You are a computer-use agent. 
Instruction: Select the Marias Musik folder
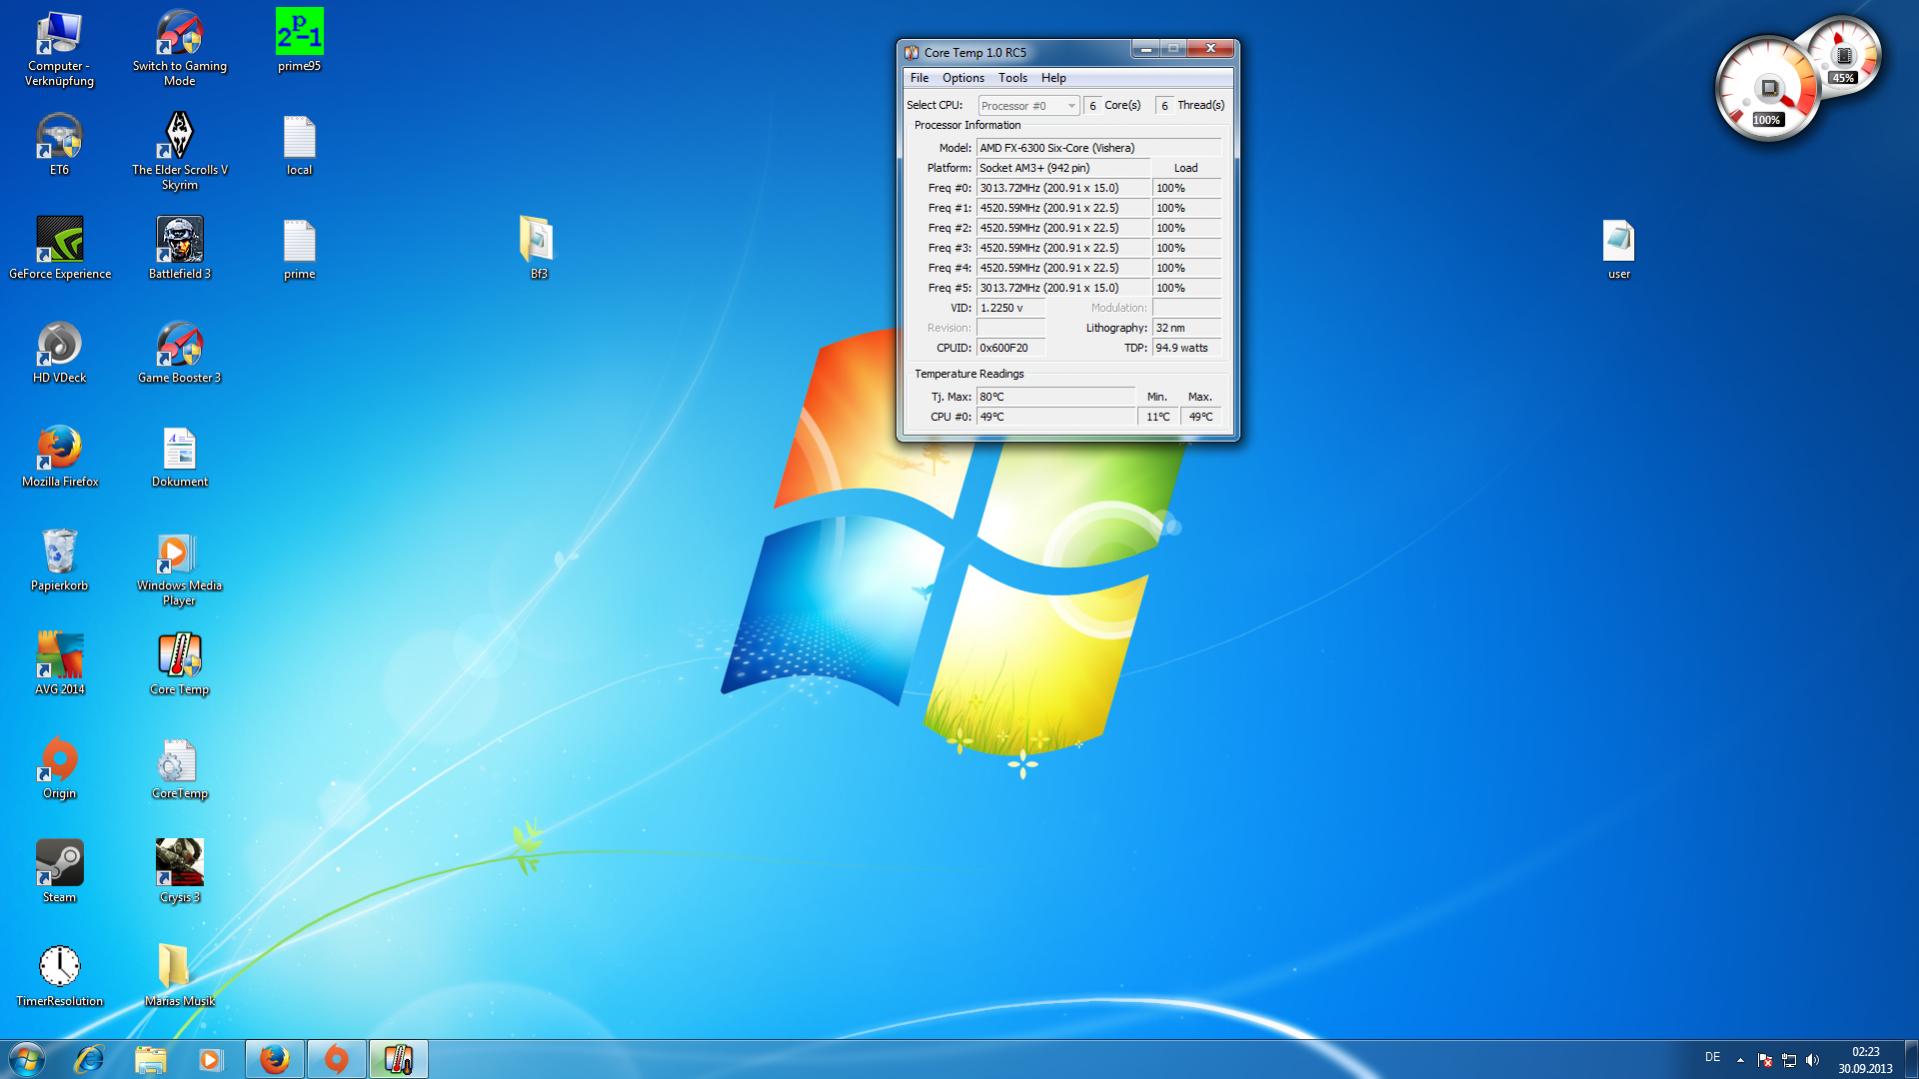pos(179,976)
